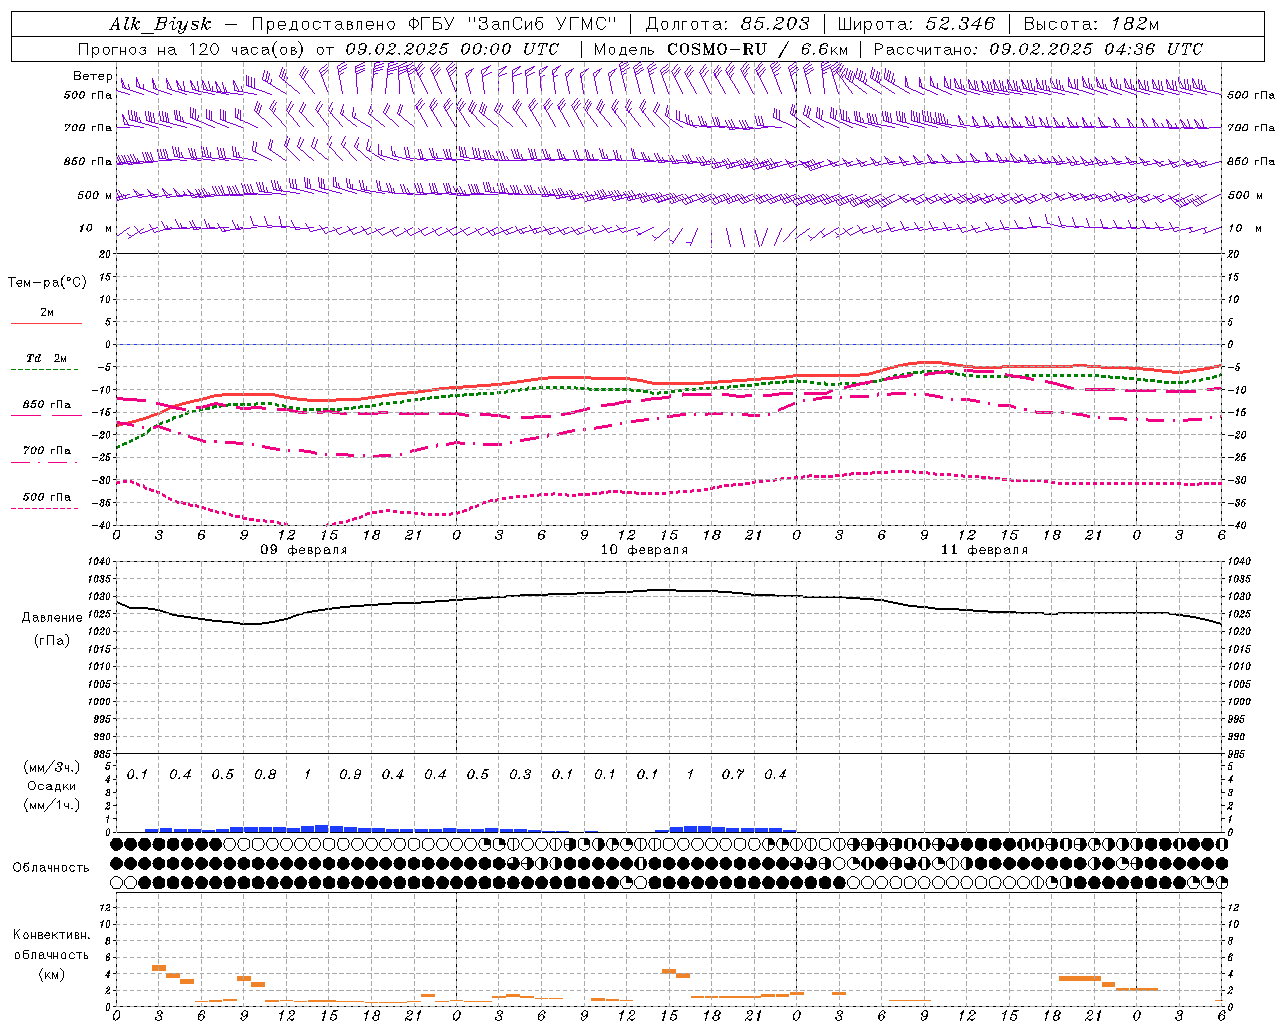Click the 0.9 precipitation value
Image resolution: width=1280 pixels, height=1024 pixels.
(350, 774)
